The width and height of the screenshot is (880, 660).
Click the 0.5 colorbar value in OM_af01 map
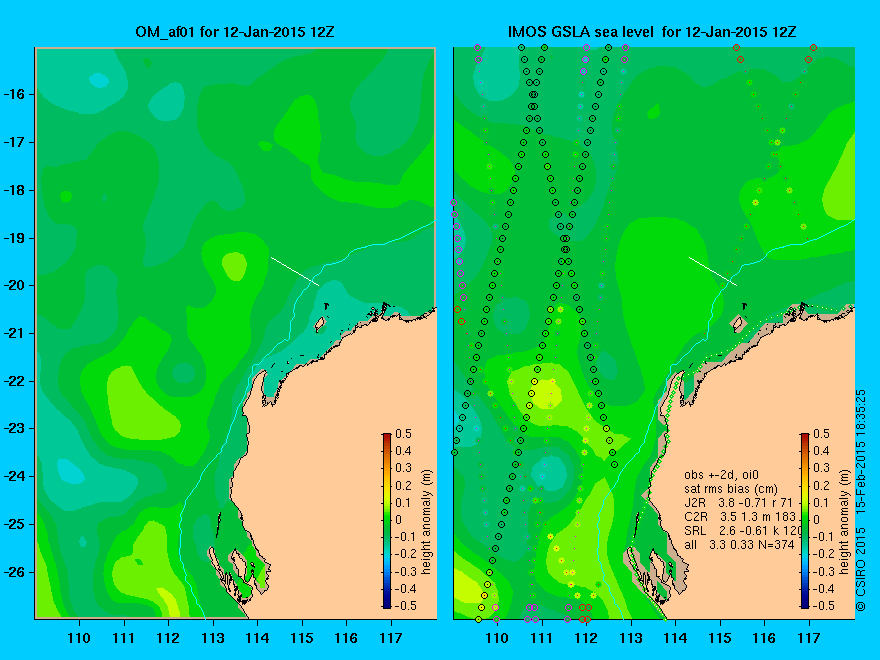403,434
